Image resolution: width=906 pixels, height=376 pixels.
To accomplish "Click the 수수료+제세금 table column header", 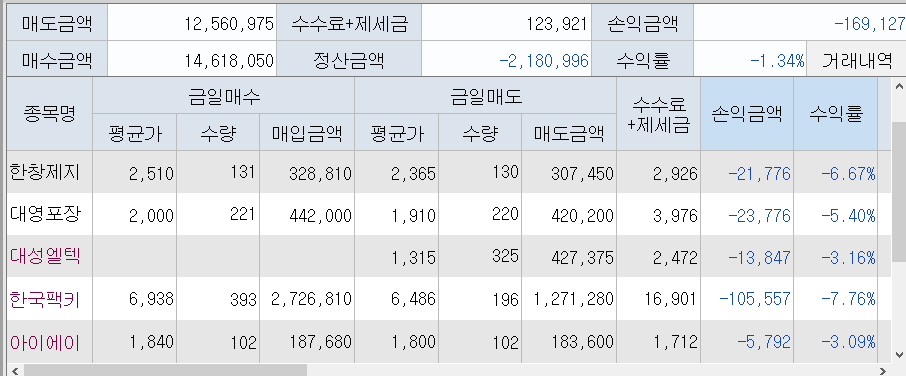I will (659, 114).
